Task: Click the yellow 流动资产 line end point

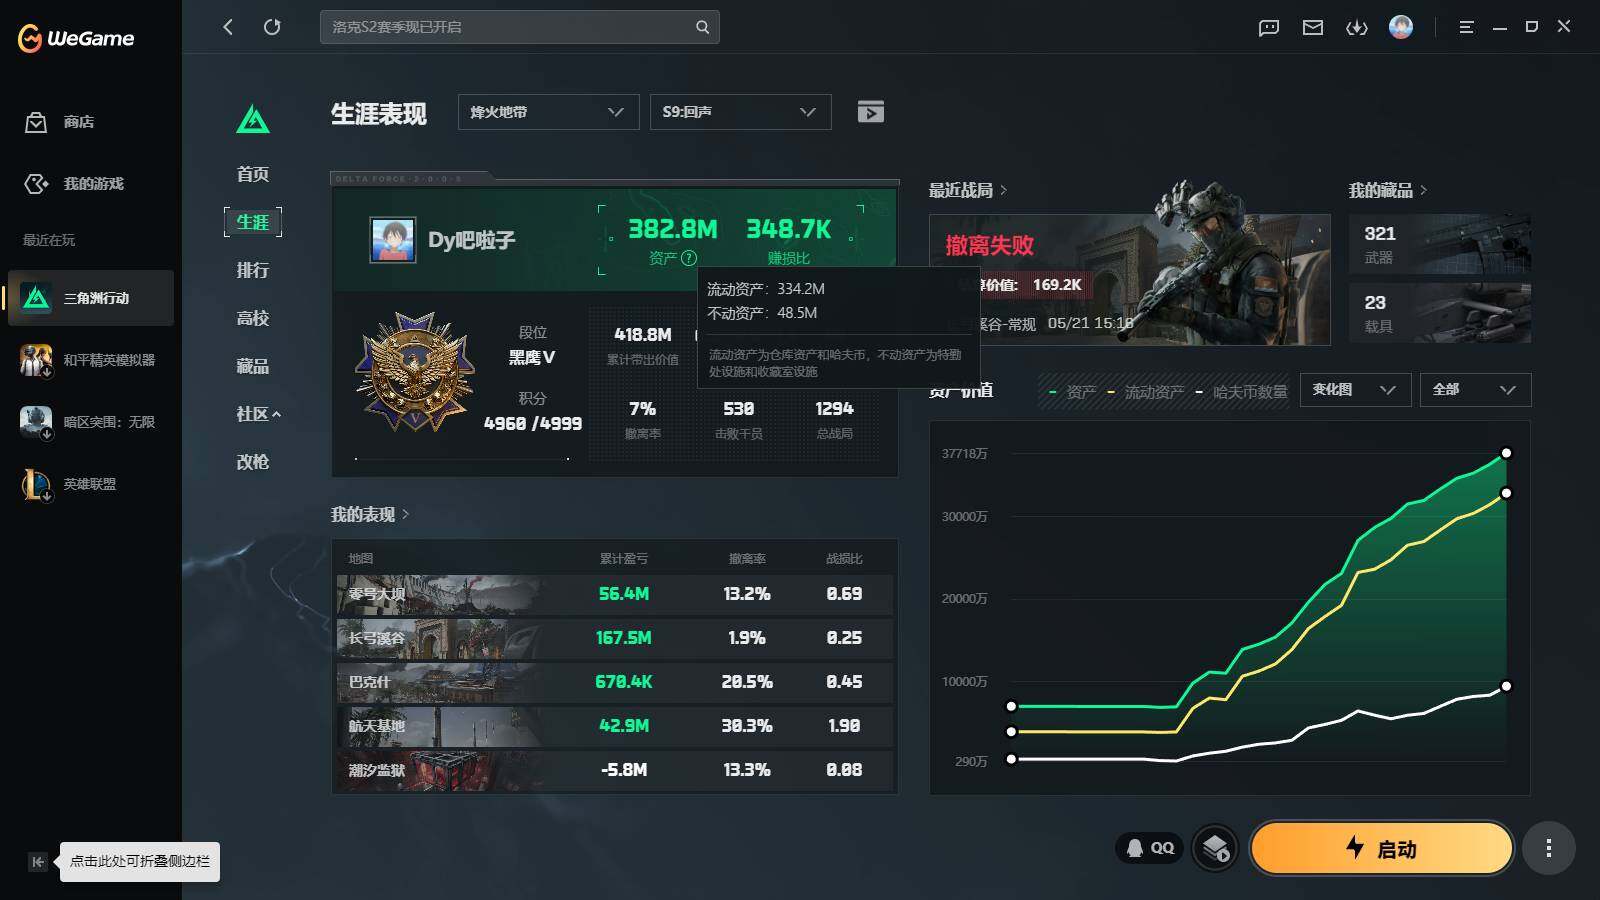Action: click(1506, 493)
